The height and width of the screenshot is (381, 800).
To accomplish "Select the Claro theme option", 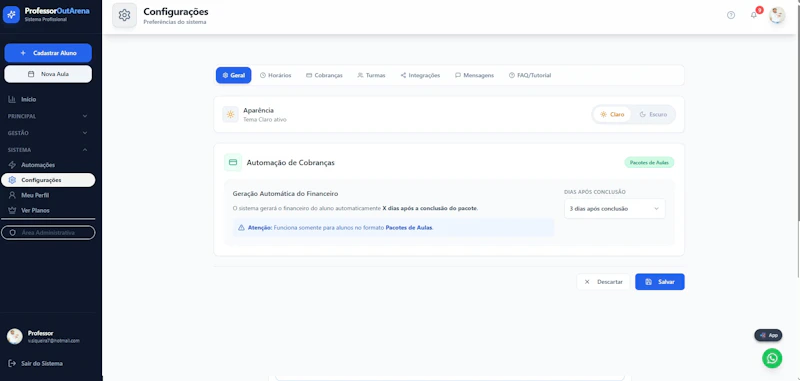I will [x=612, y=115].
